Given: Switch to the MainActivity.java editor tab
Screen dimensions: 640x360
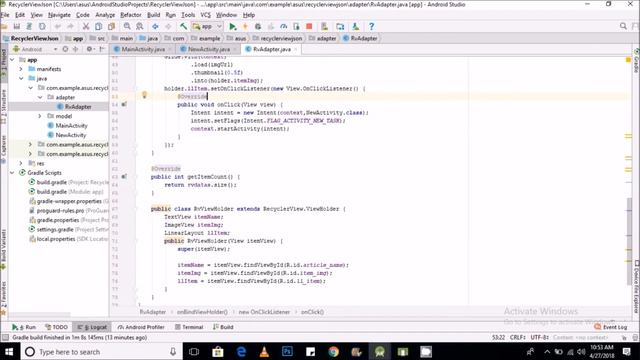Looking at the screenshot, I should pos(142,49).
